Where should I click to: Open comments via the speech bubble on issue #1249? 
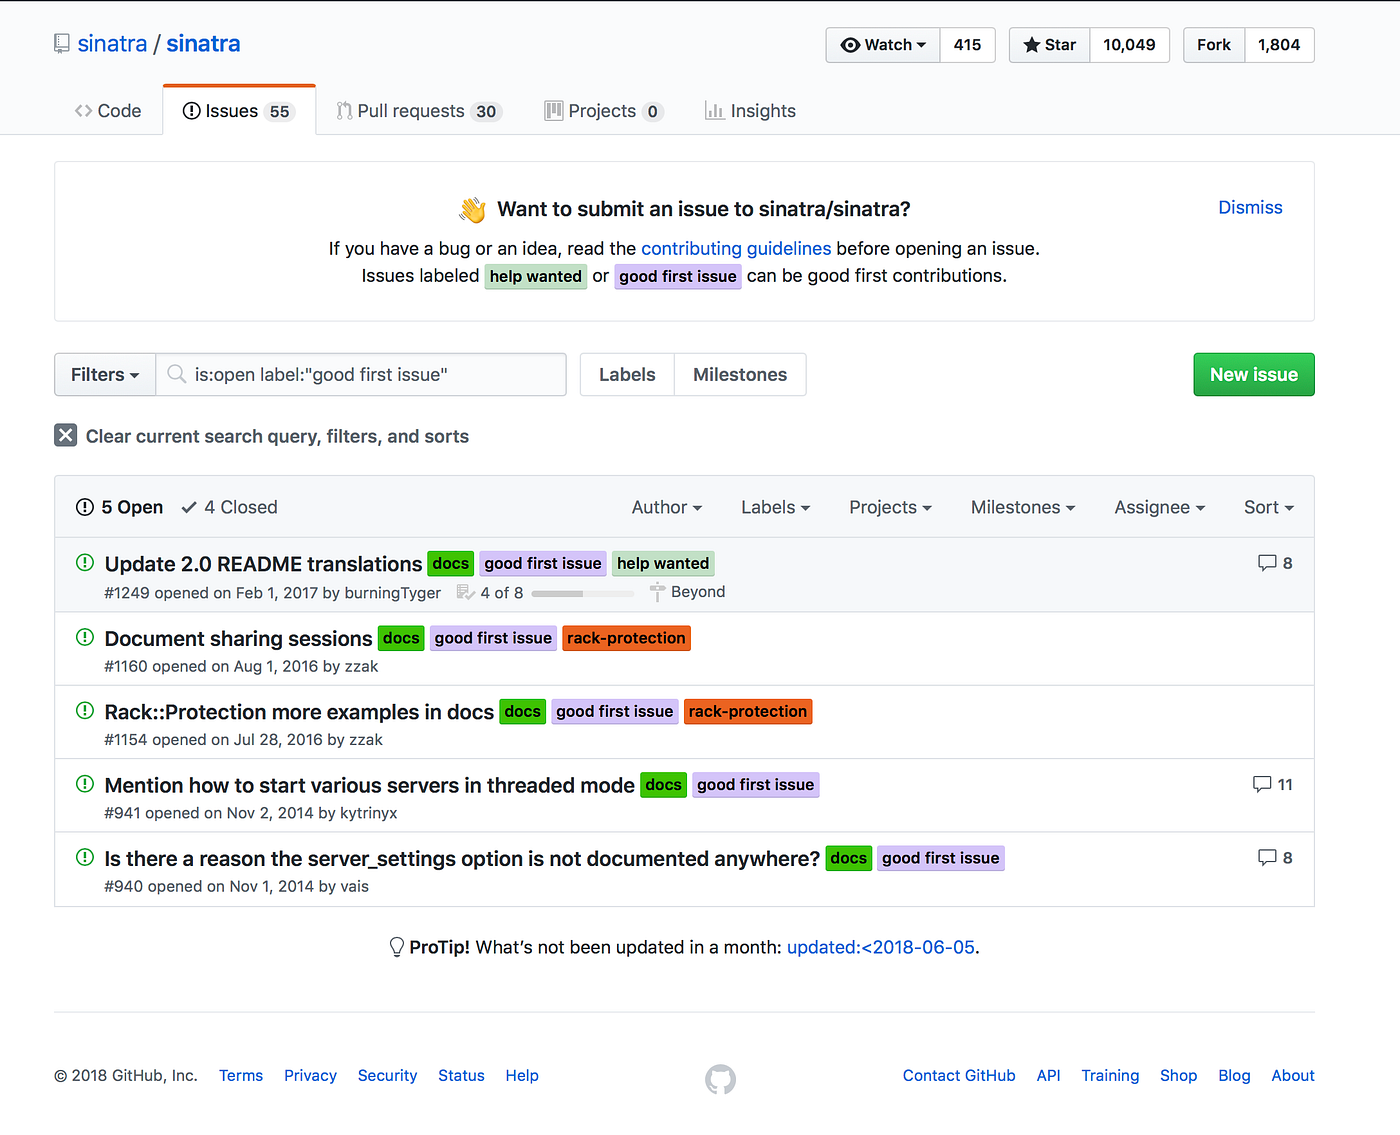[x=1267, y=562]
